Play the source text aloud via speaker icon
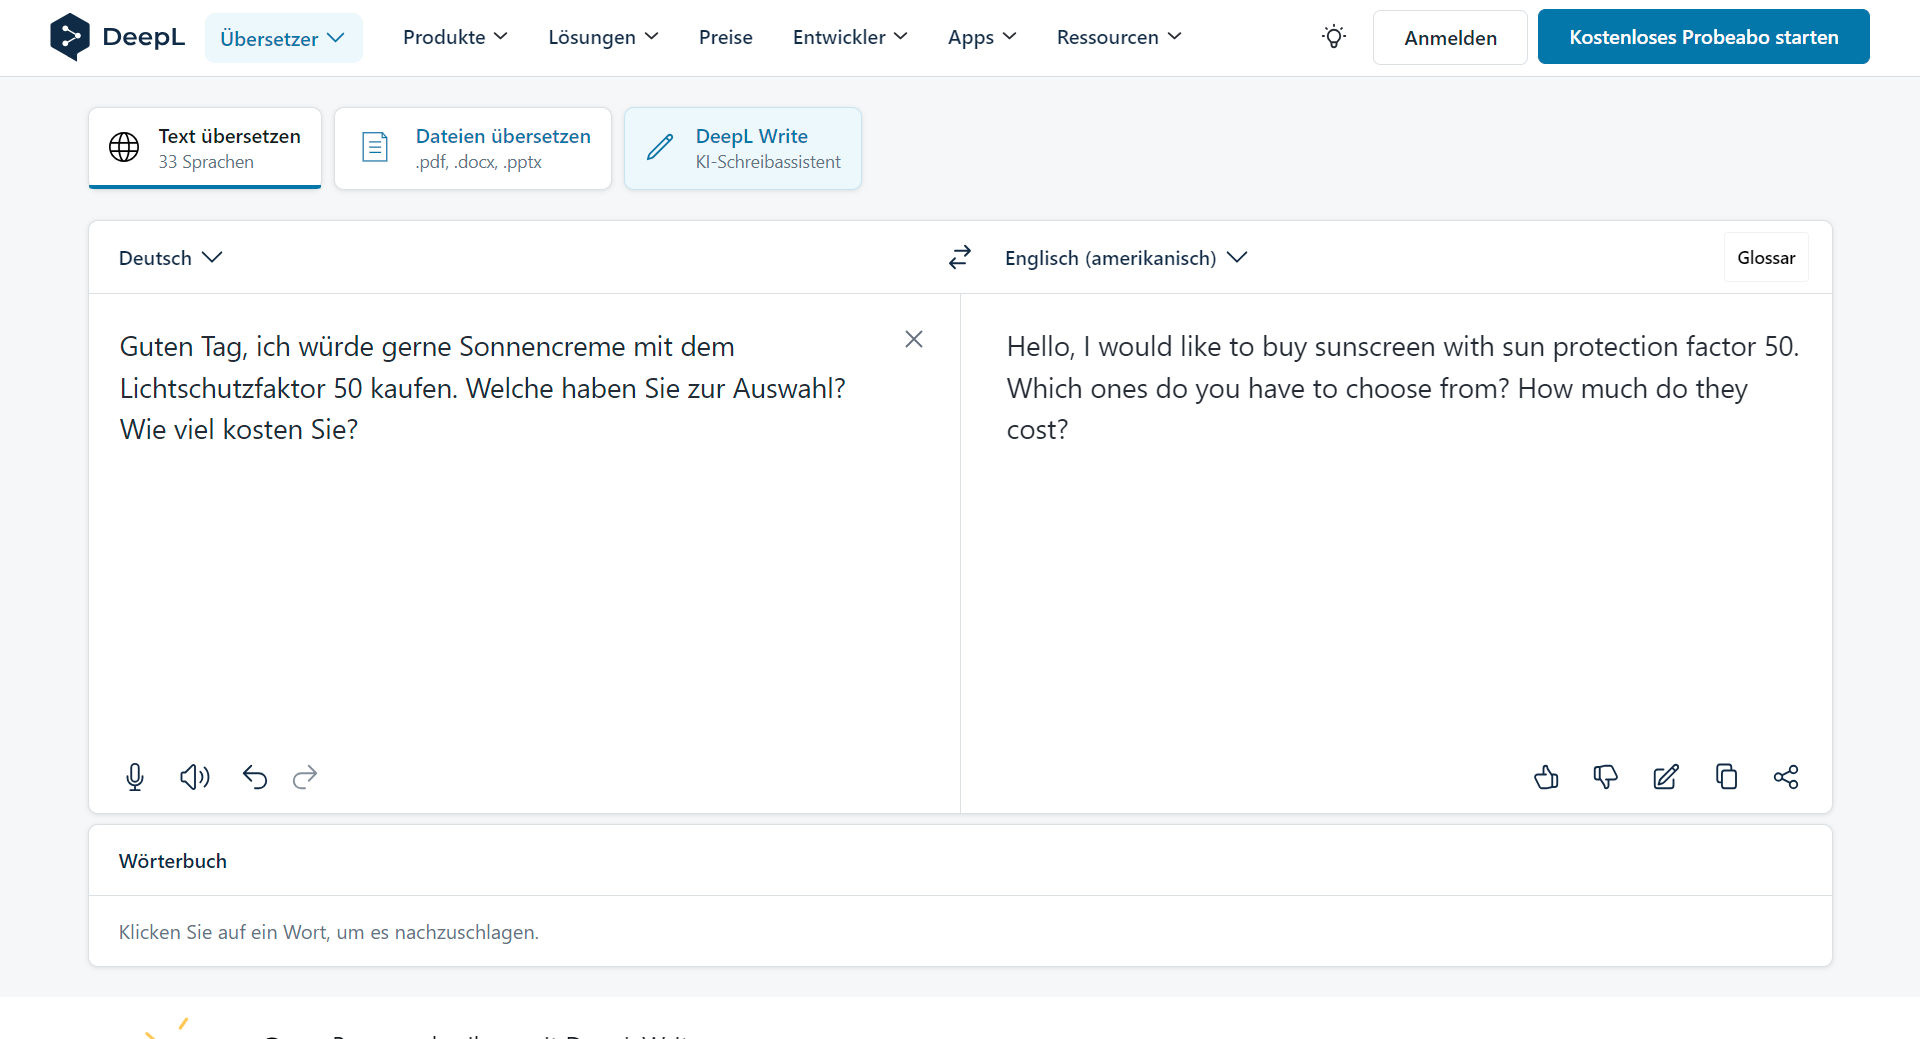The image size is (1920, 1039). 195,777
